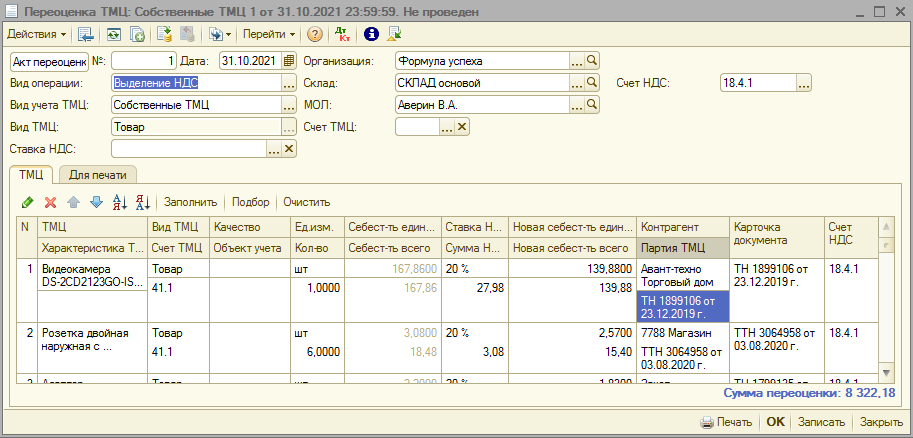This screenshot has height=438, width=913.
Task: Open the help question mark icon
Action: [x=315, y=34]
